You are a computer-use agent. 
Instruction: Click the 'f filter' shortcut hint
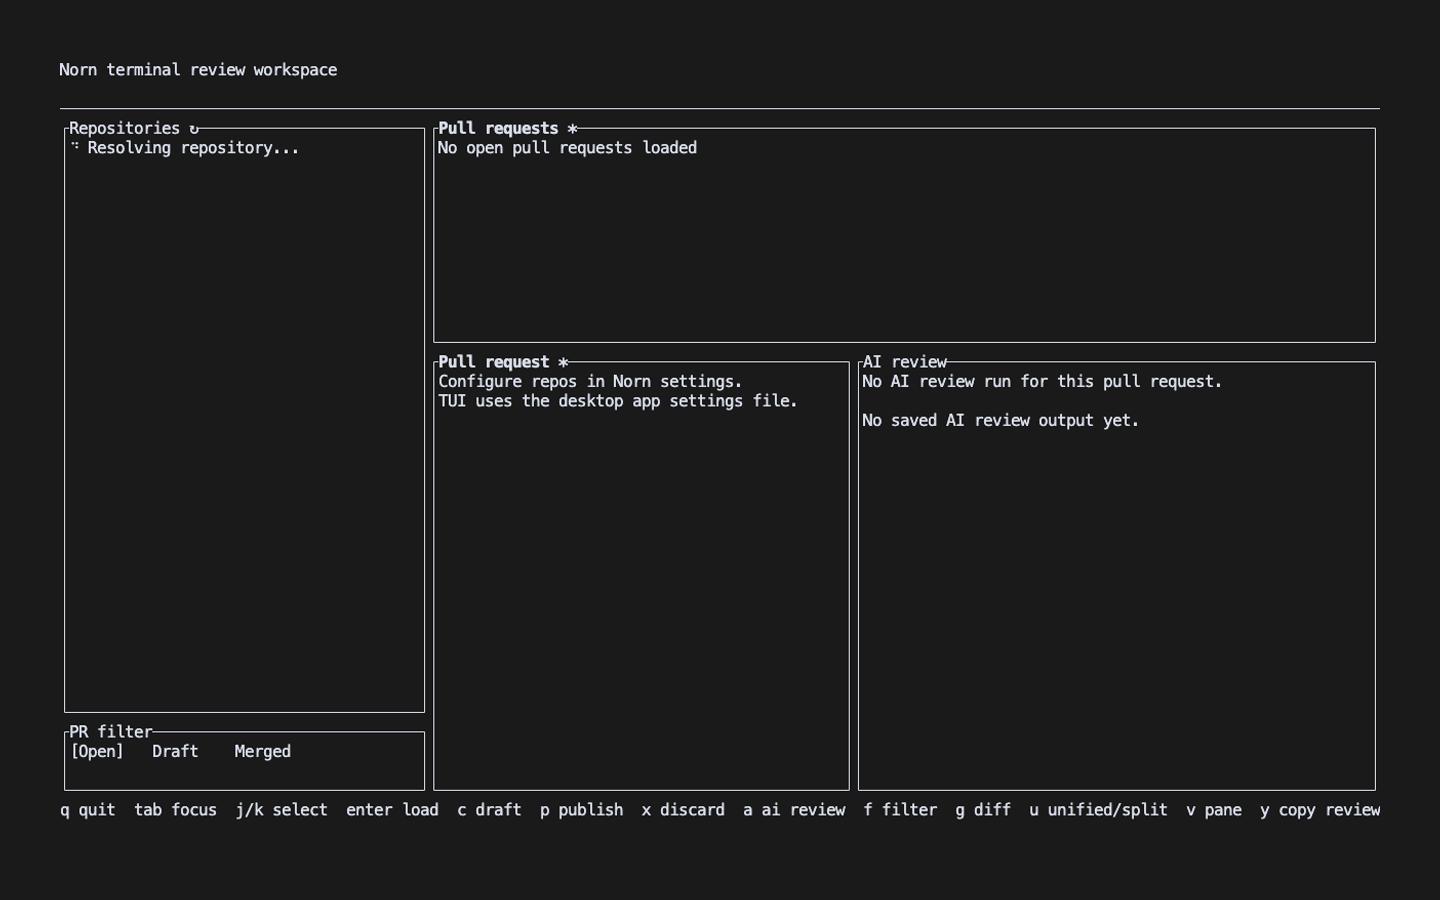900,810
